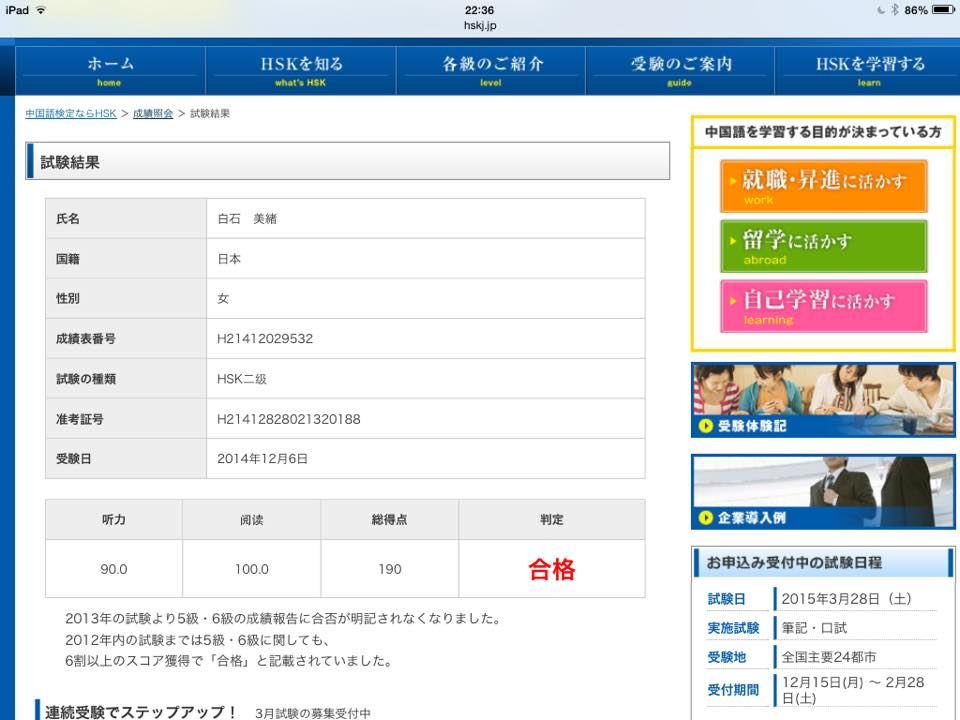Click the 阅读 column header
This screenshot has height=720, width=960.
252,520
